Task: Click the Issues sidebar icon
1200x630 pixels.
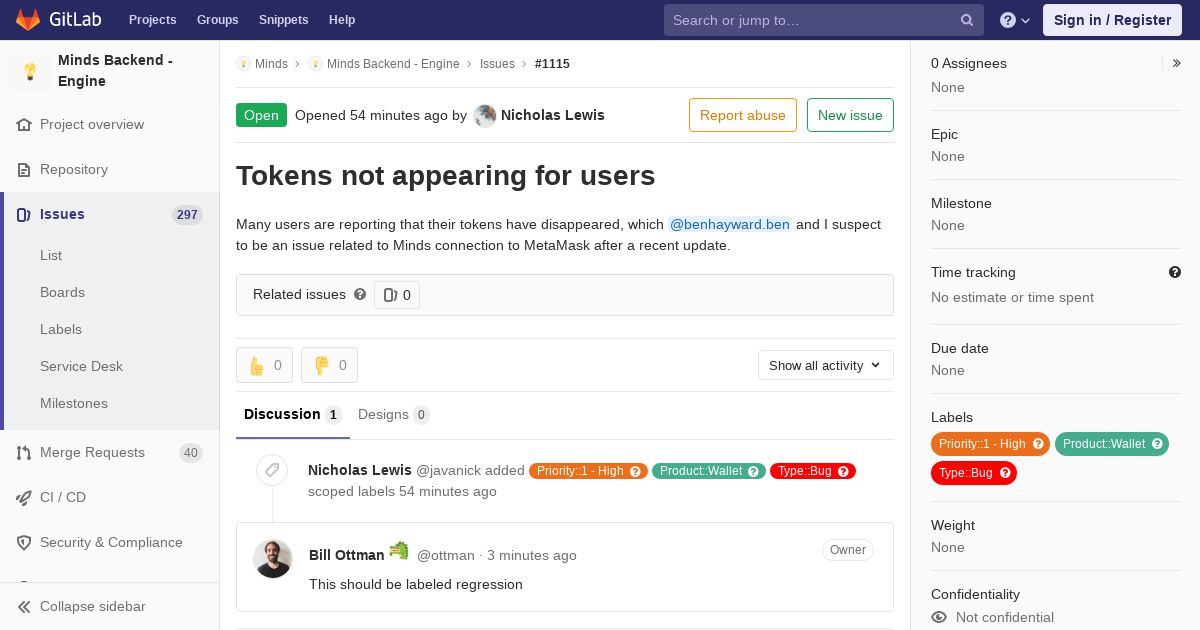Action: (24, 215)
